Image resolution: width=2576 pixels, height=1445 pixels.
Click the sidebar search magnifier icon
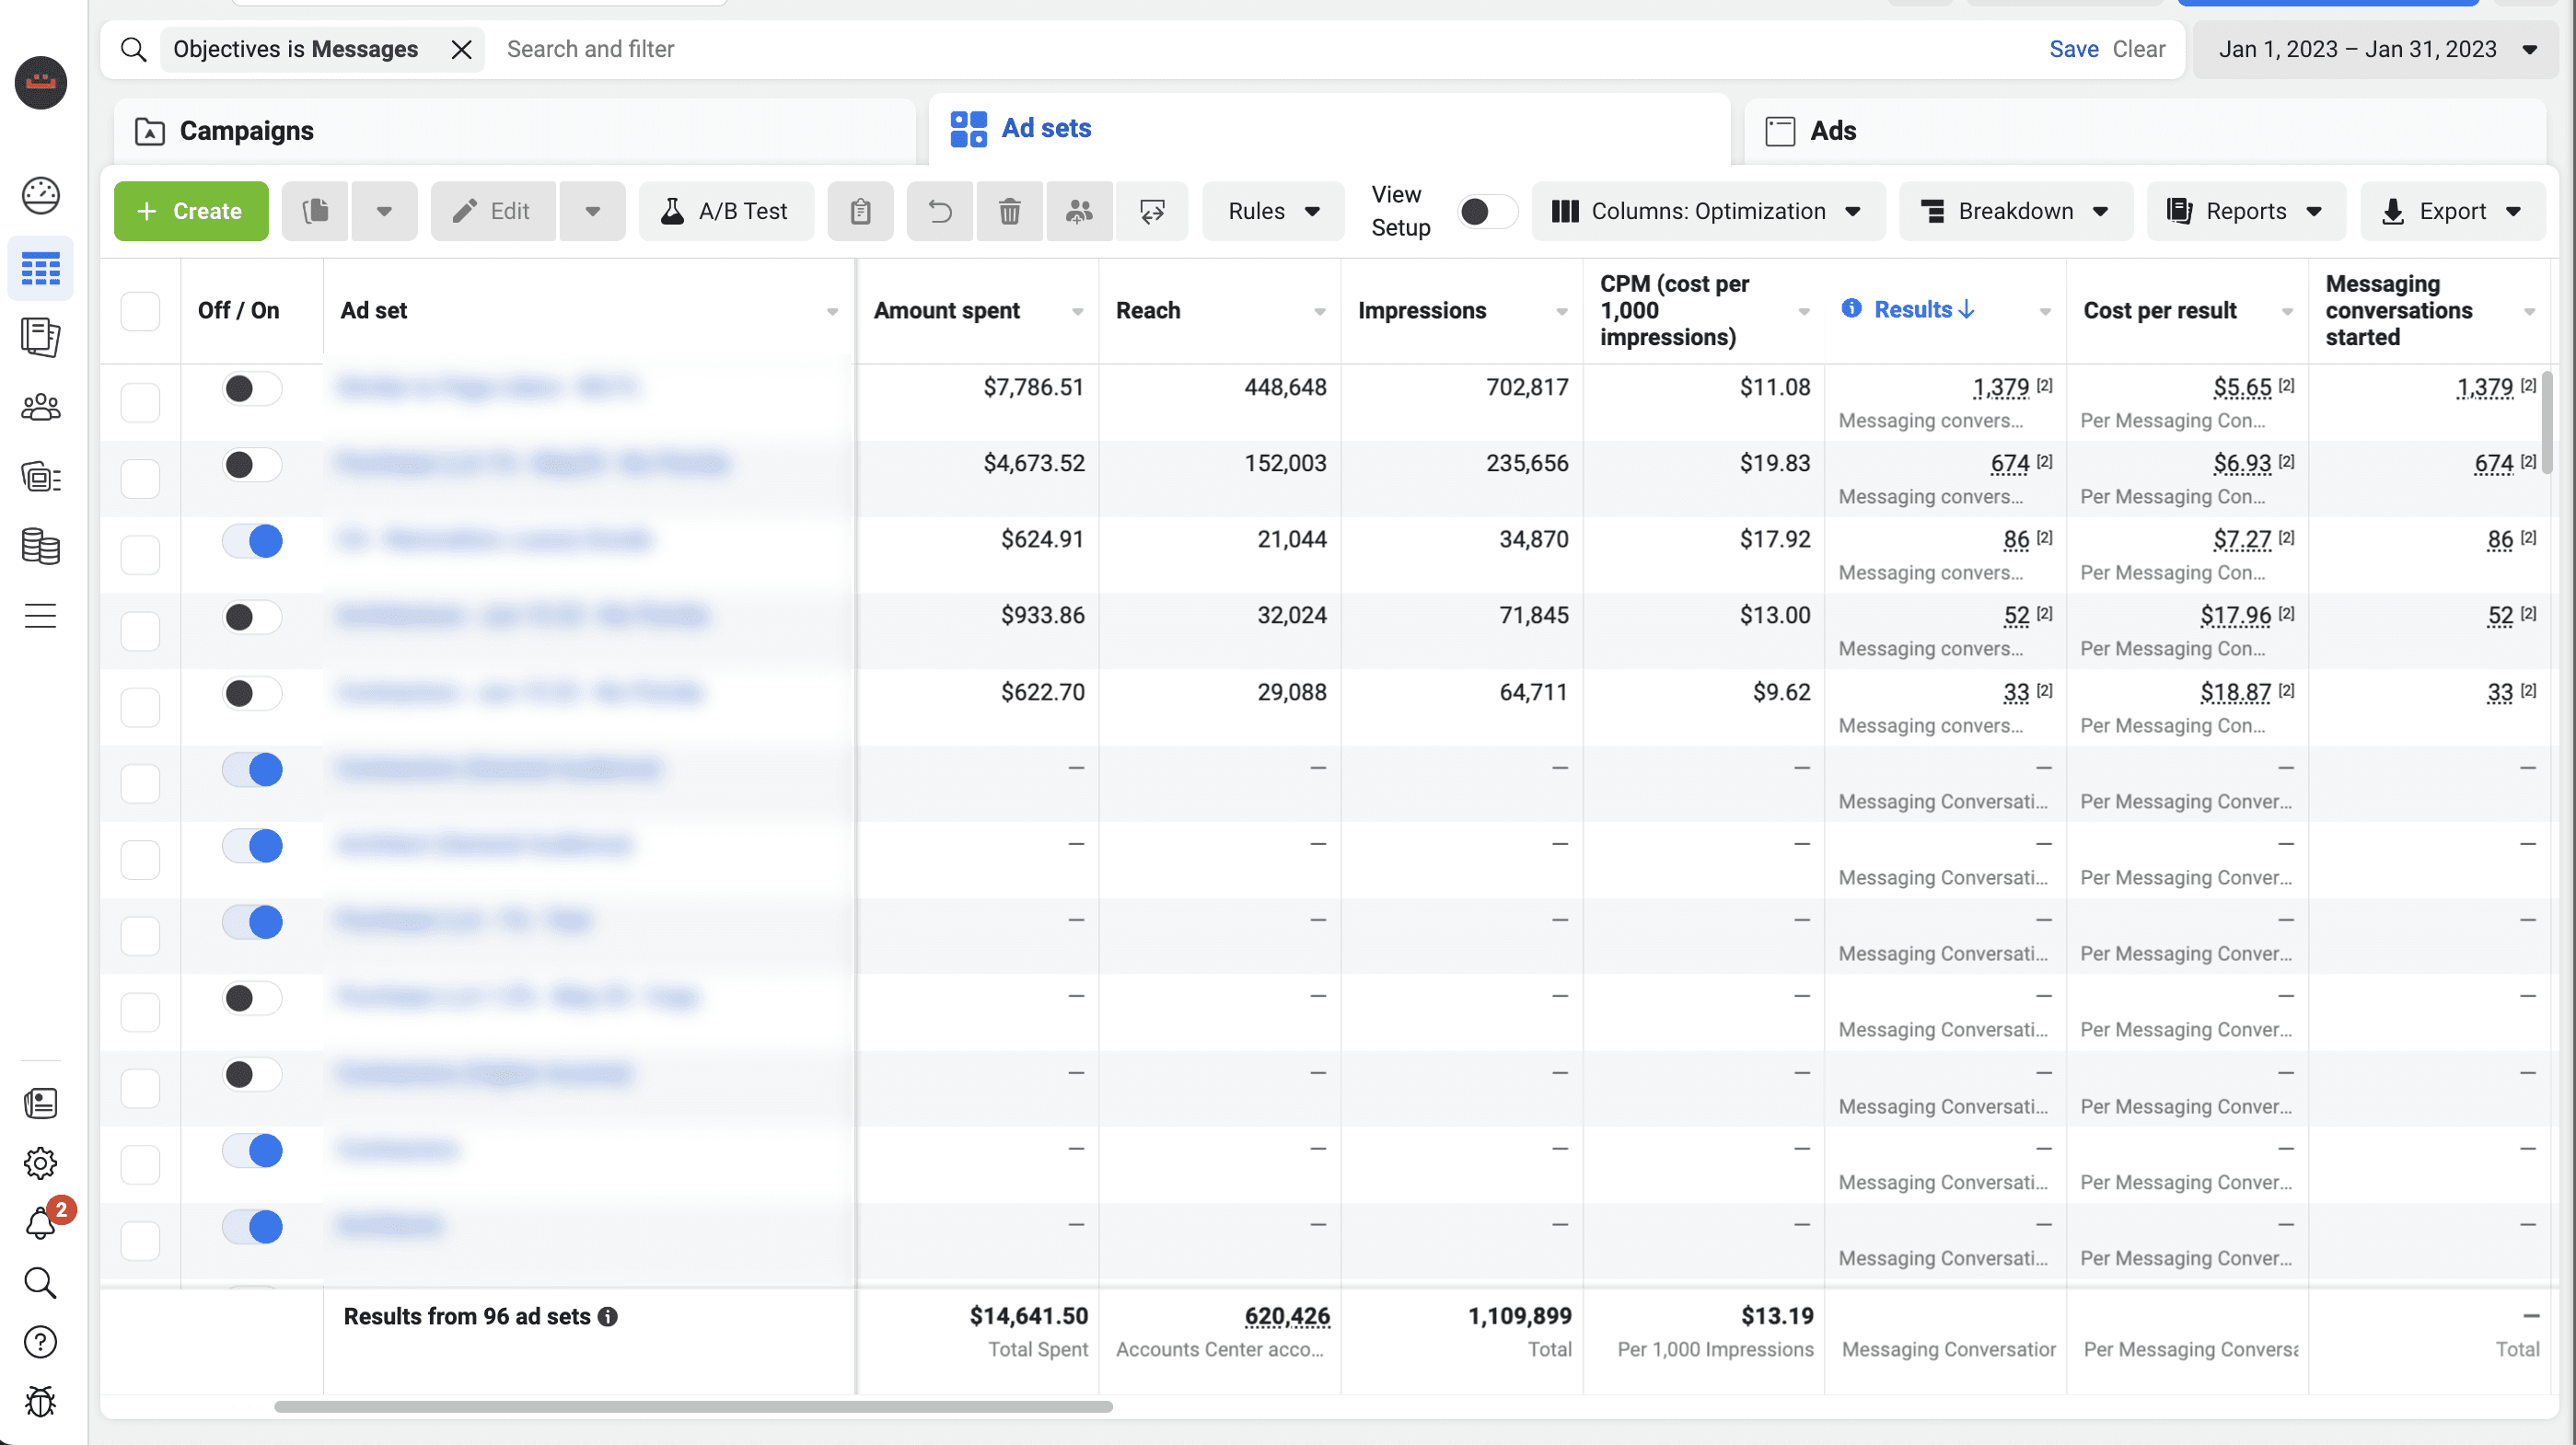40,1282
